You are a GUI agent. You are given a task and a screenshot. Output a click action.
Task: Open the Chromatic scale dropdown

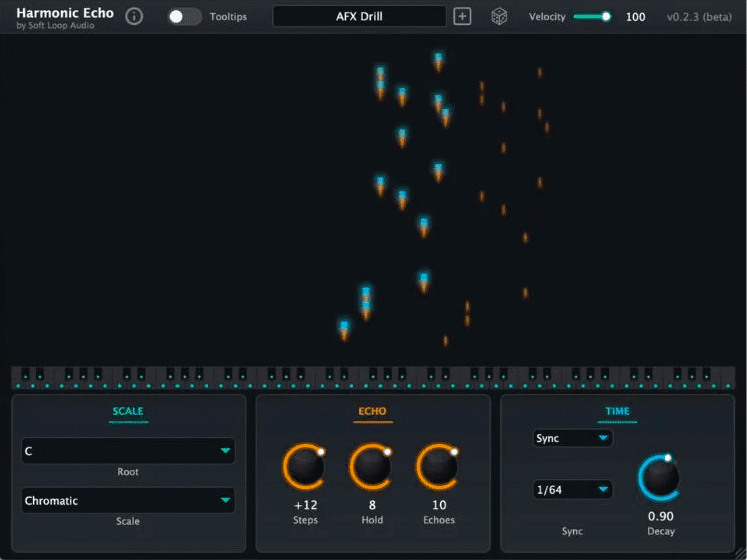(128, 500)
